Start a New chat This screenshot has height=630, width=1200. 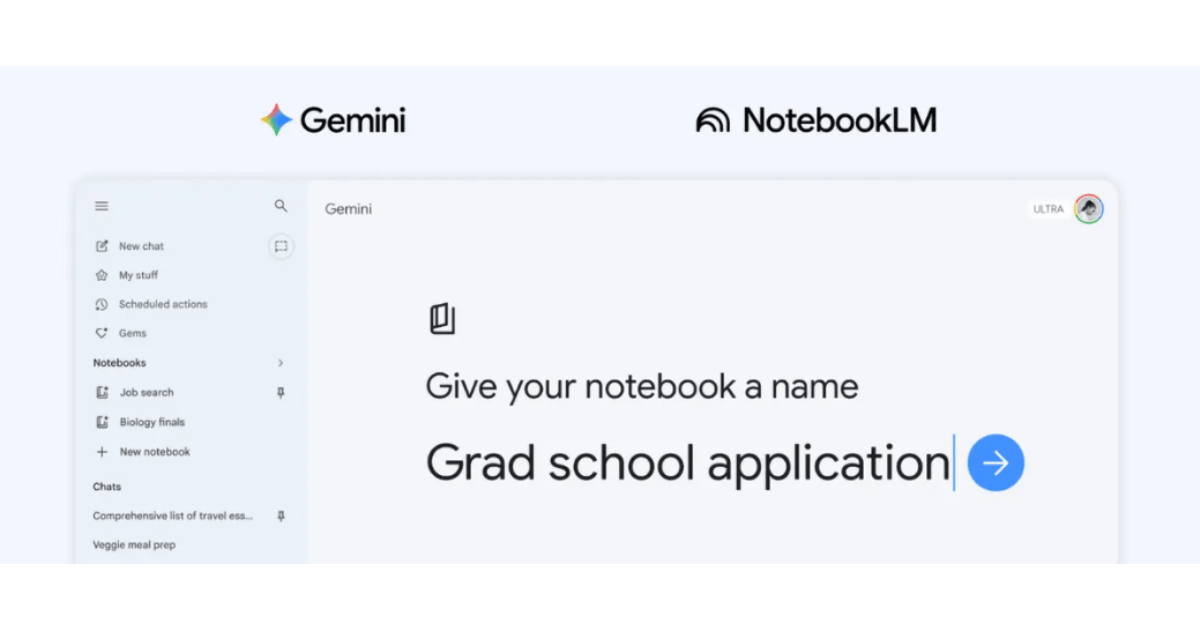coord(141,246)
